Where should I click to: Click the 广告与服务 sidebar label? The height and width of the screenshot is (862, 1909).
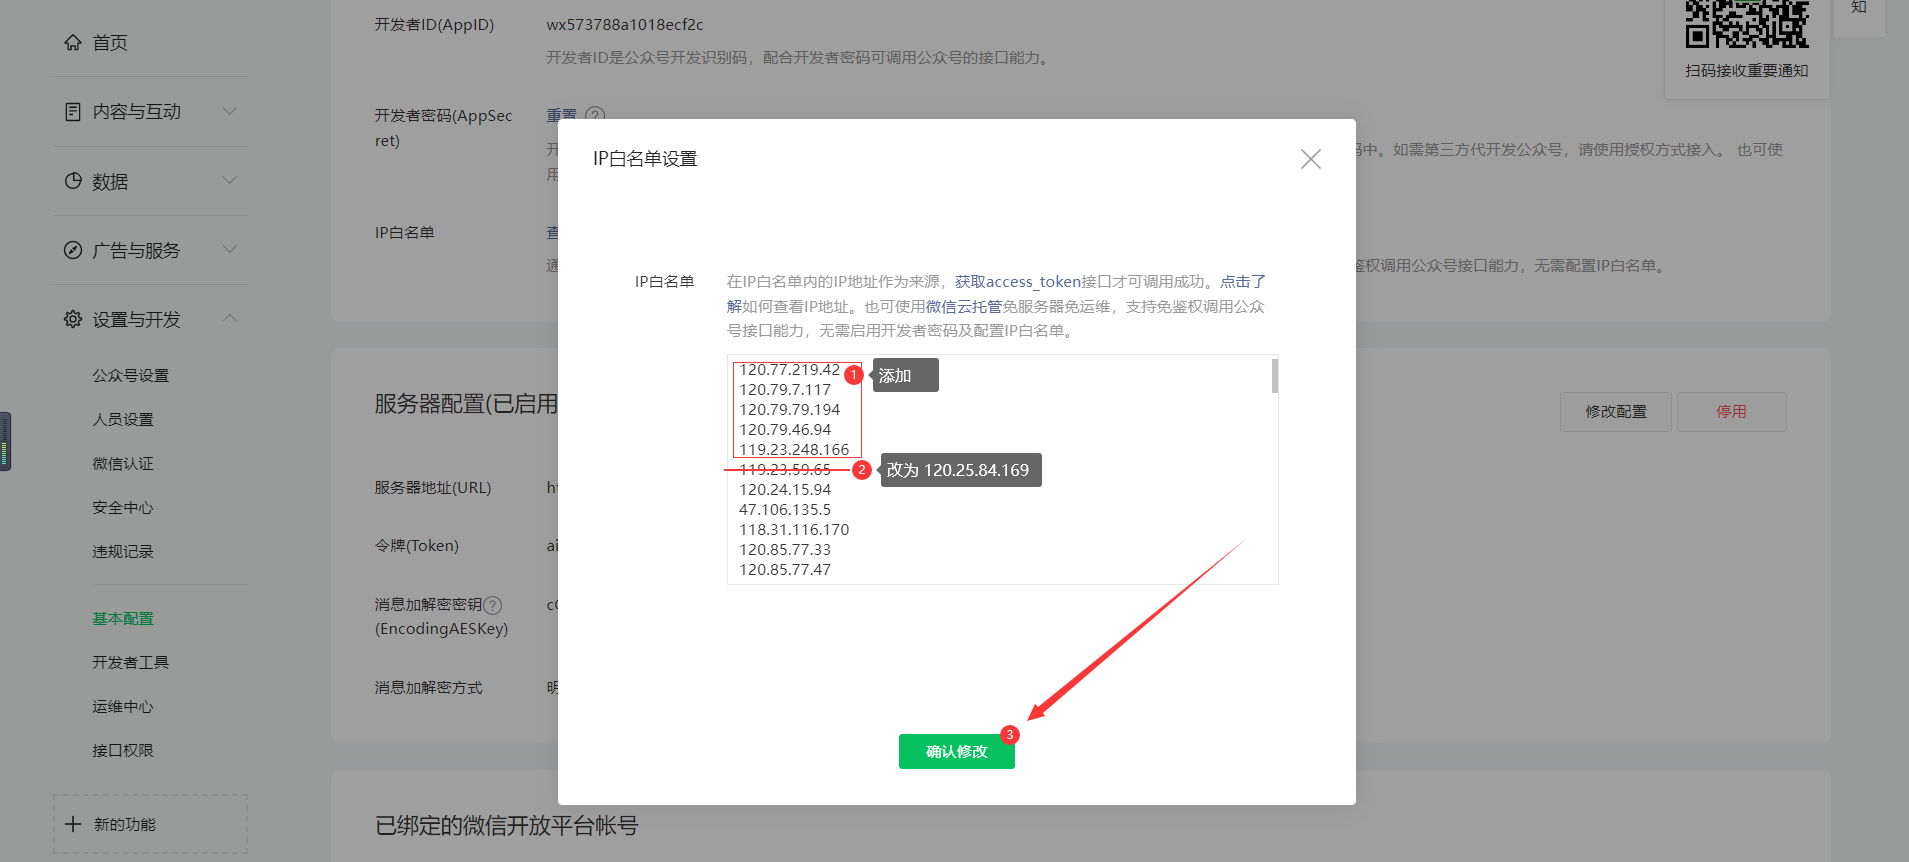137,251
